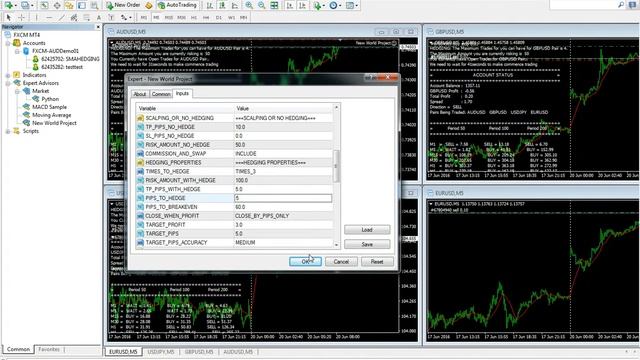Select the crosshair tool

(22, 18)
